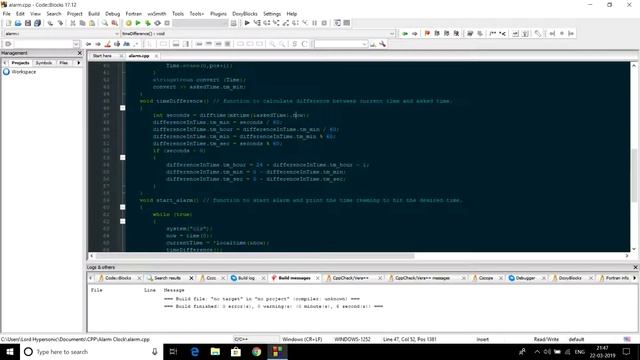Close the Management panel
The width and height of the screenshot is (640, 360).
pyautogui.click(x=80, y=53)
